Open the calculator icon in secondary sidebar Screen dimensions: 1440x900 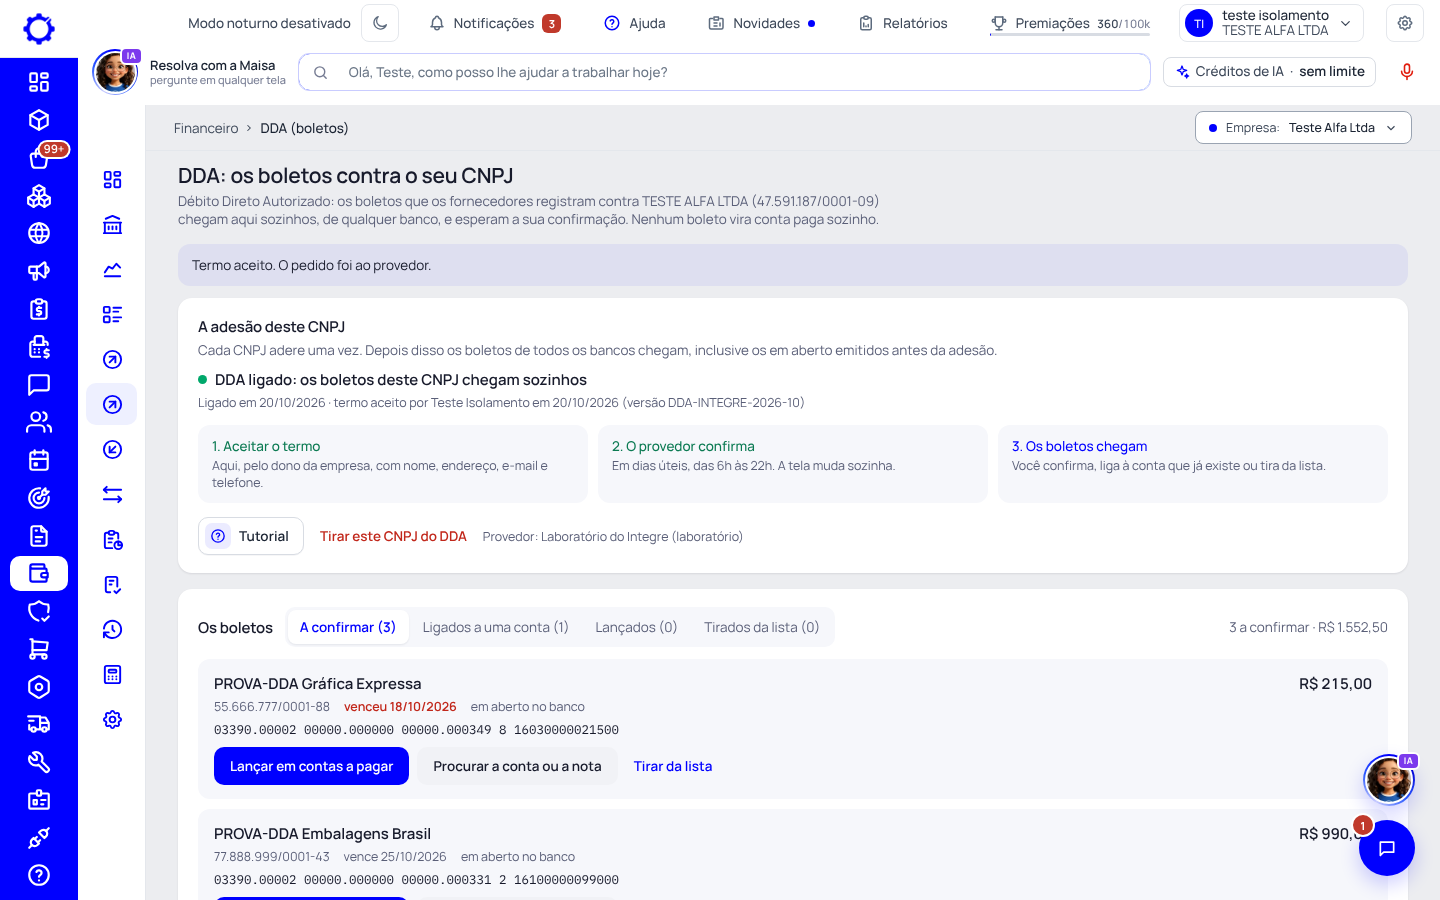click(113, 674)
